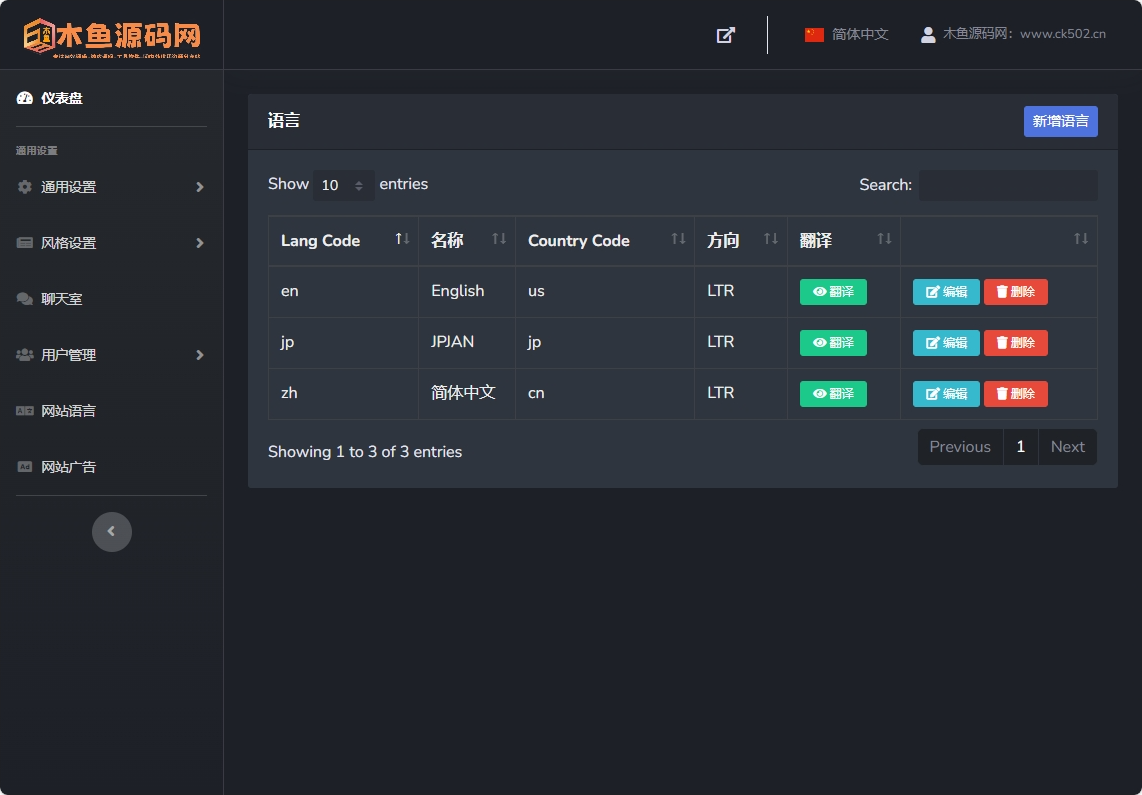Expand the 风格设置 submenu chevron

coord(200,243)
